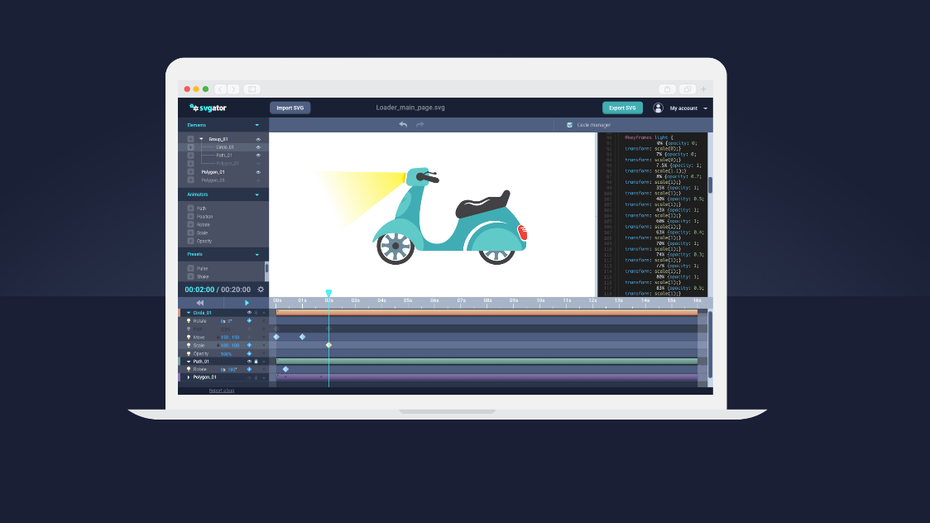The height and width of the screenshot is (523, 930).
Task: Click the Import SVG button
Action: 290,108
